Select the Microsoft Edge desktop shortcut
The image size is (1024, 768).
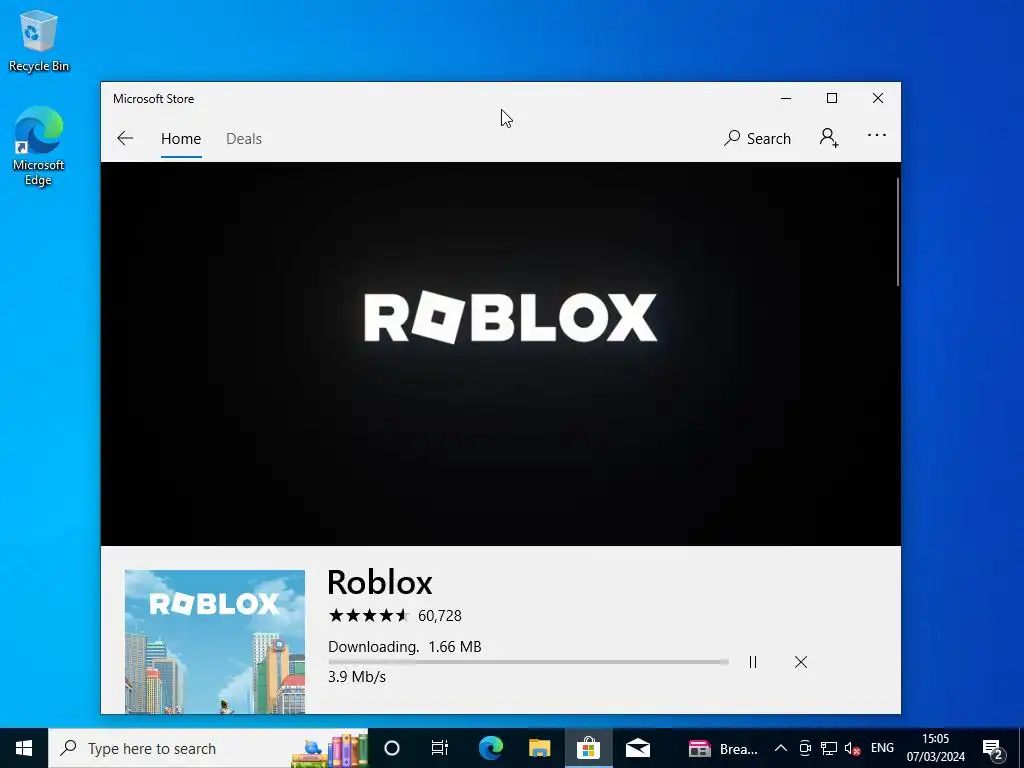39,146
